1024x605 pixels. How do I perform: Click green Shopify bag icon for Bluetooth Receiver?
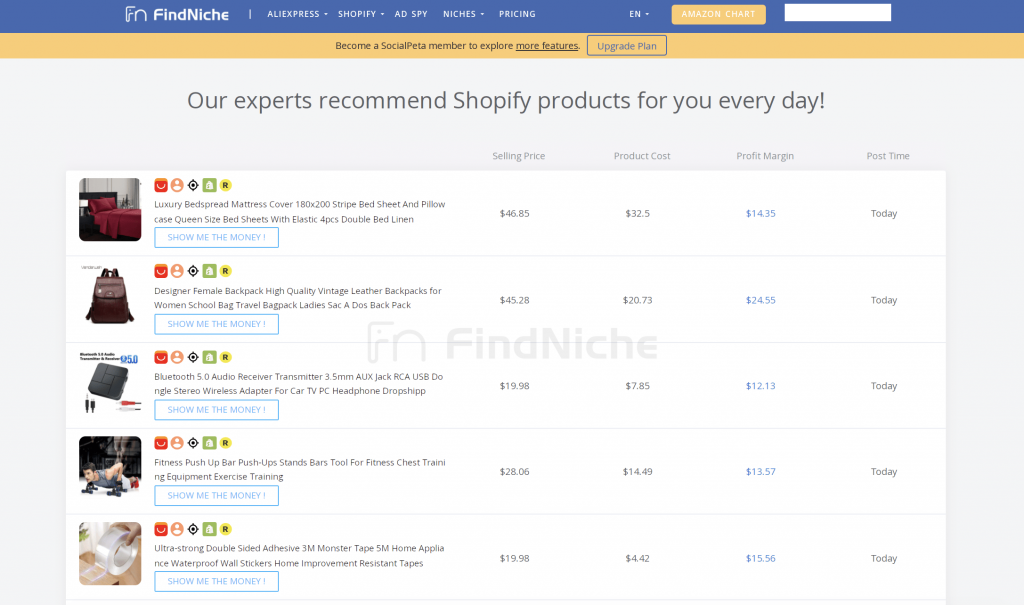pyautogui.click(x=209, y=357)
